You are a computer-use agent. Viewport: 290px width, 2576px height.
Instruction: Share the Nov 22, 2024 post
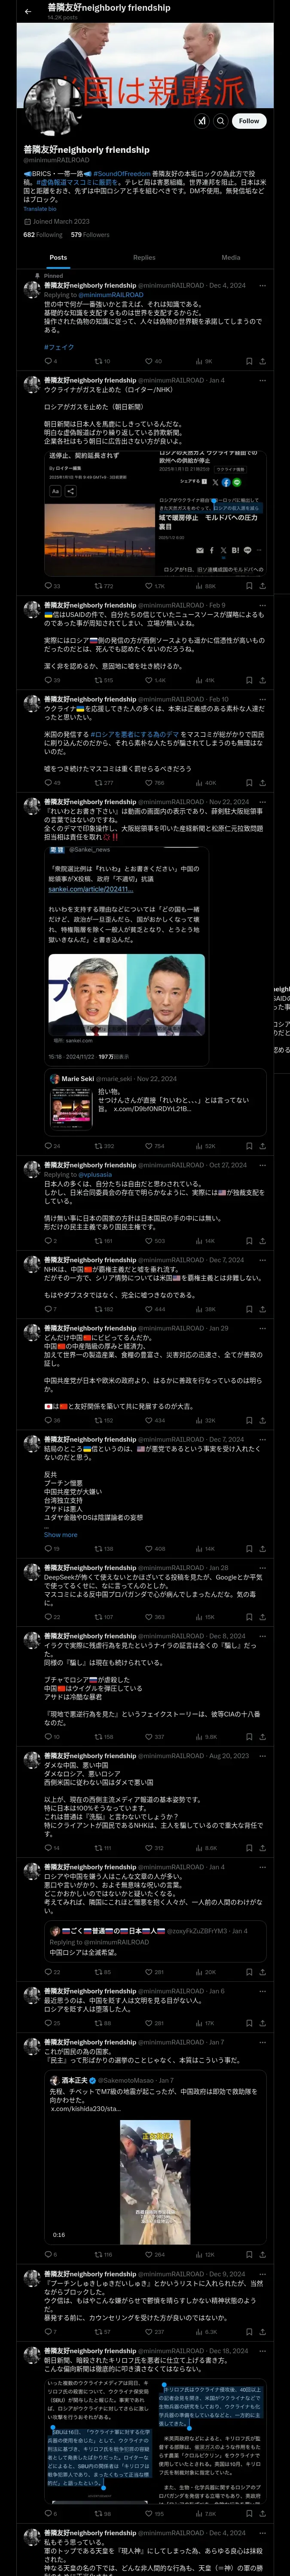pos(262,1146)
